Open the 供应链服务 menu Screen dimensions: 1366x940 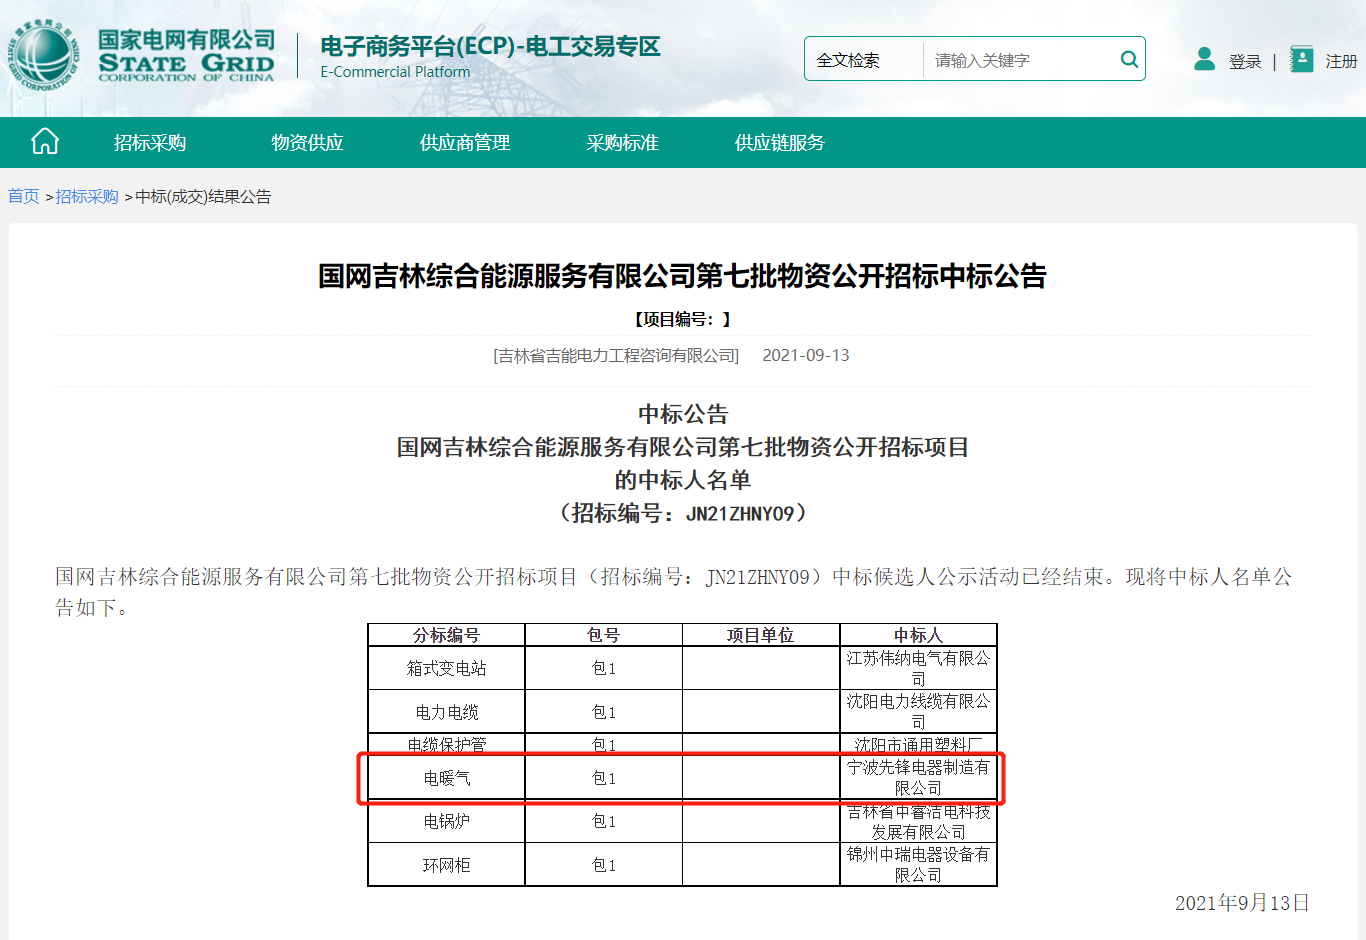[x=780, y=143]
